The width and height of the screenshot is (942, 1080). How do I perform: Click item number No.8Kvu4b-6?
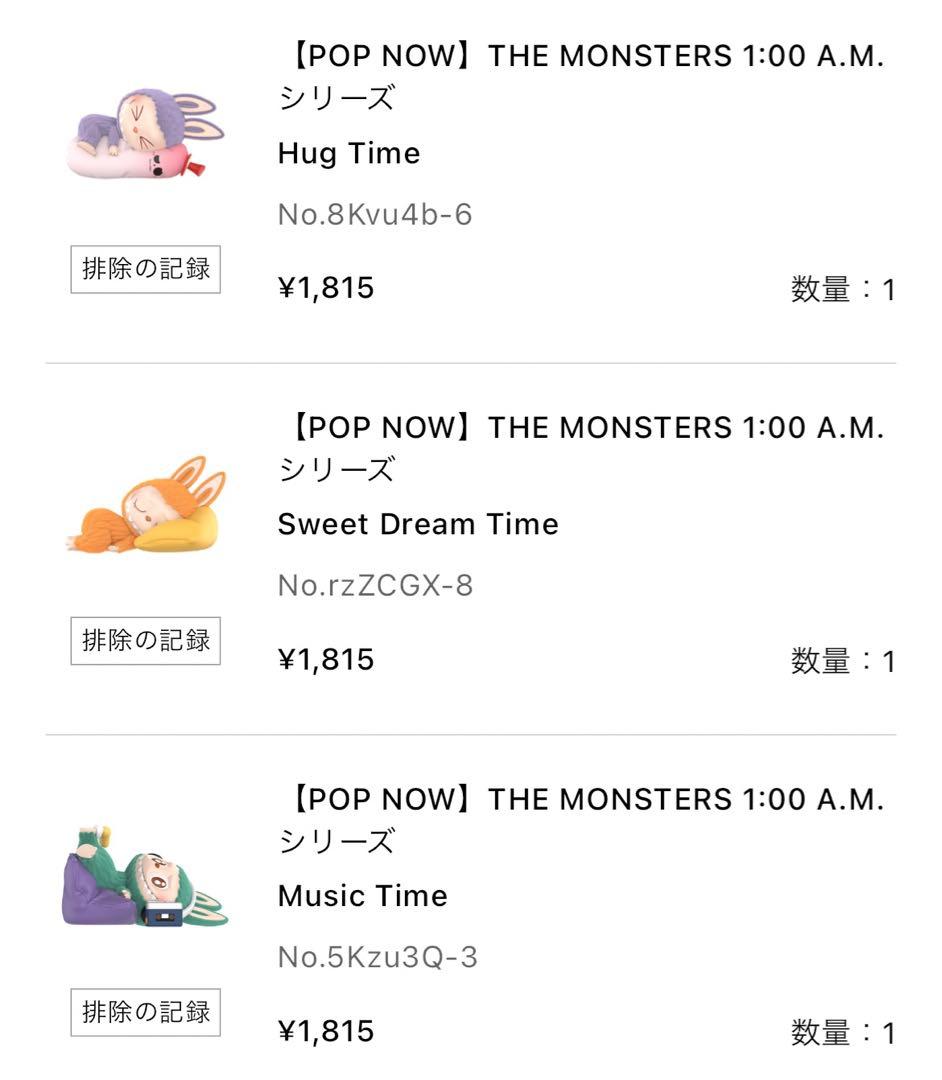coord(374,215)
